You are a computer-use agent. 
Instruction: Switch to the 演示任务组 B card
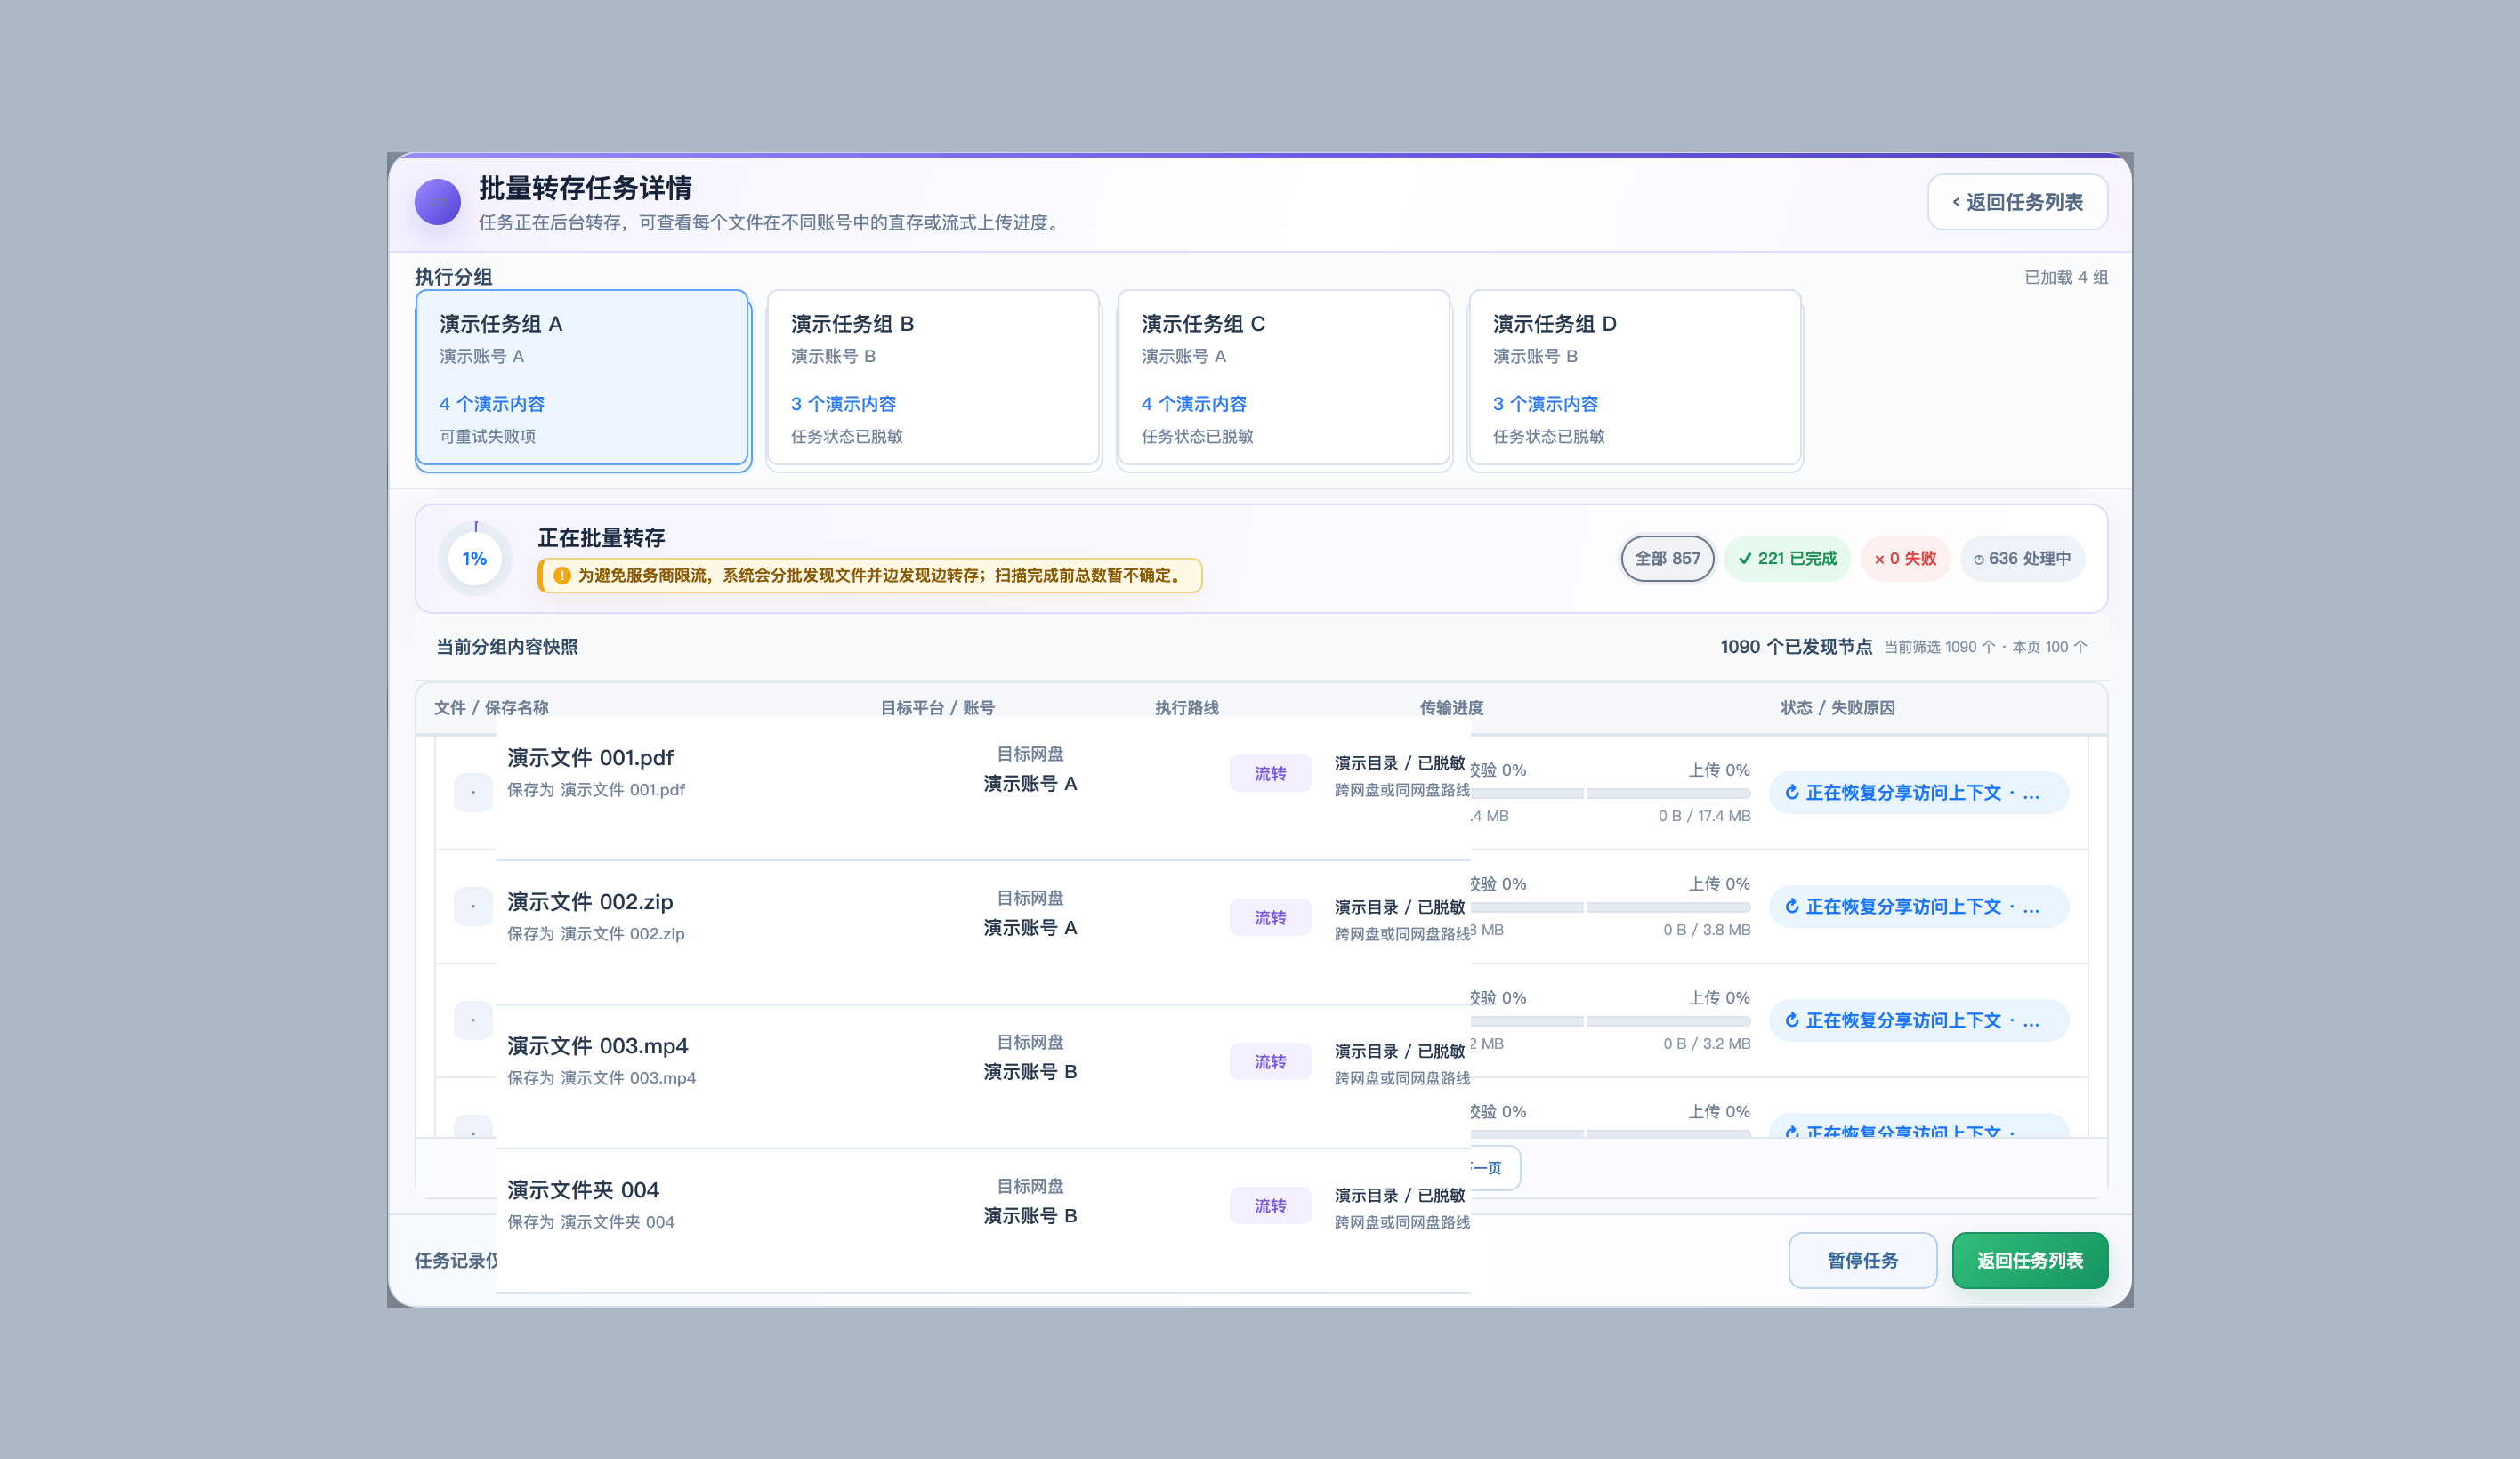pyautogui.click(x=933, y=378)
